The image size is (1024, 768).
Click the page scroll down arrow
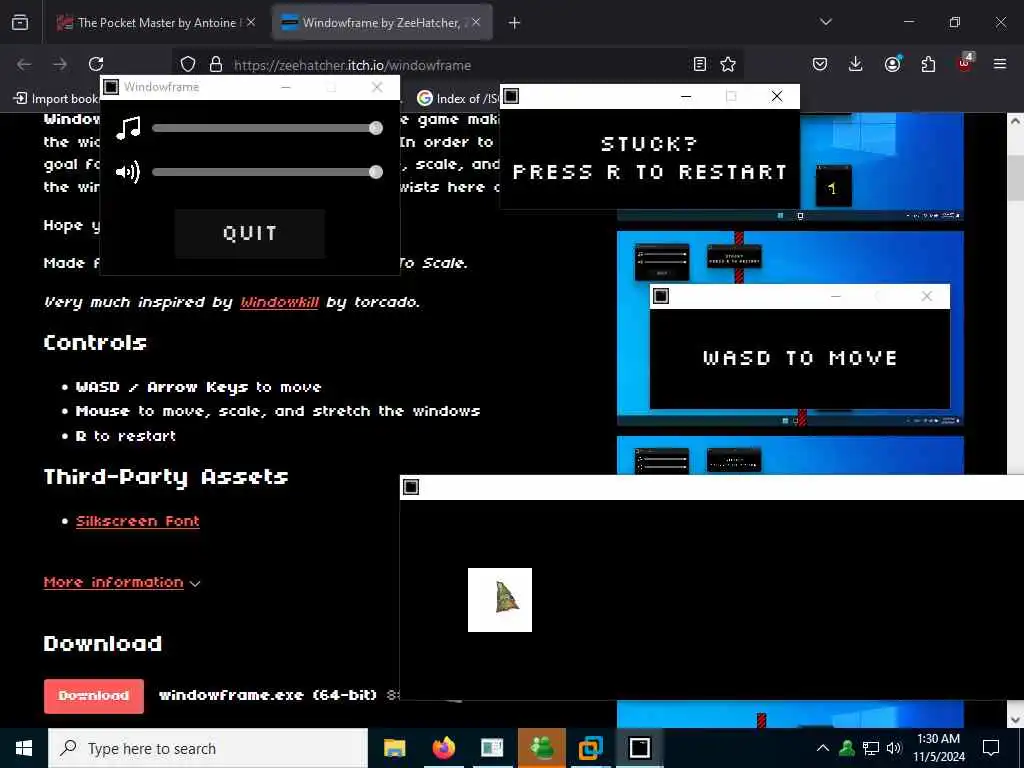pos(1015,719)
